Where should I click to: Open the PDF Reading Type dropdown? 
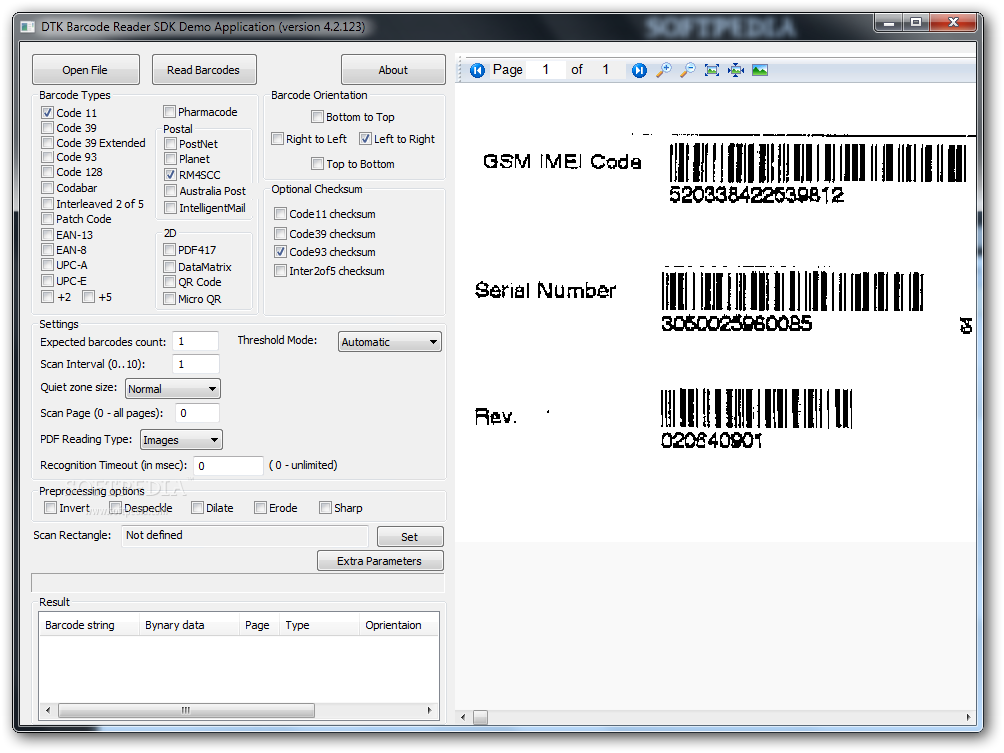[x=217, y=439]
